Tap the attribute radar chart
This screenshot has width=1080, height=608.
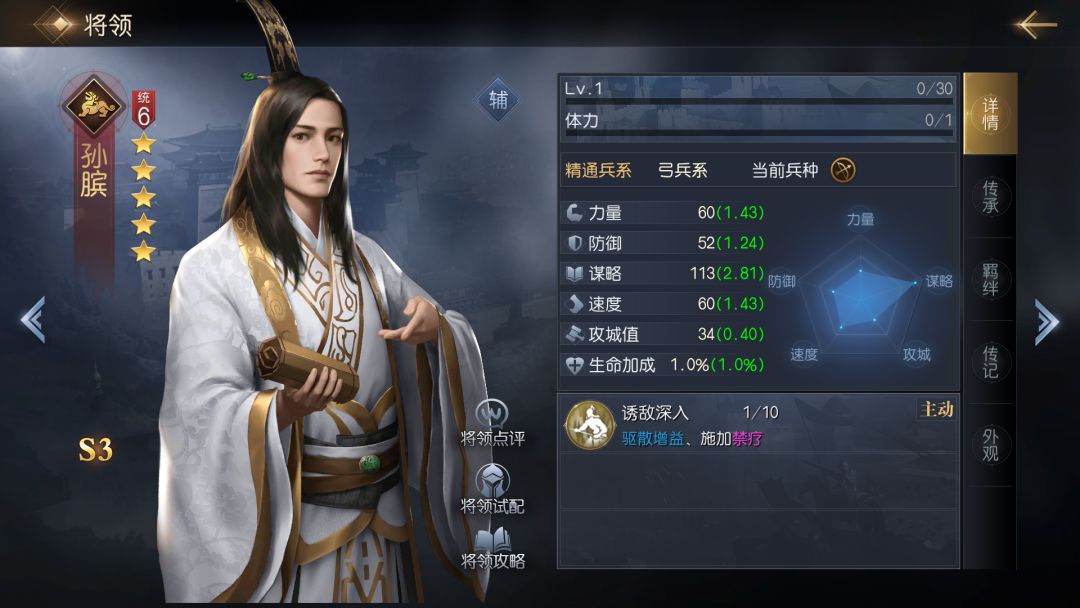tap(860, 290)
